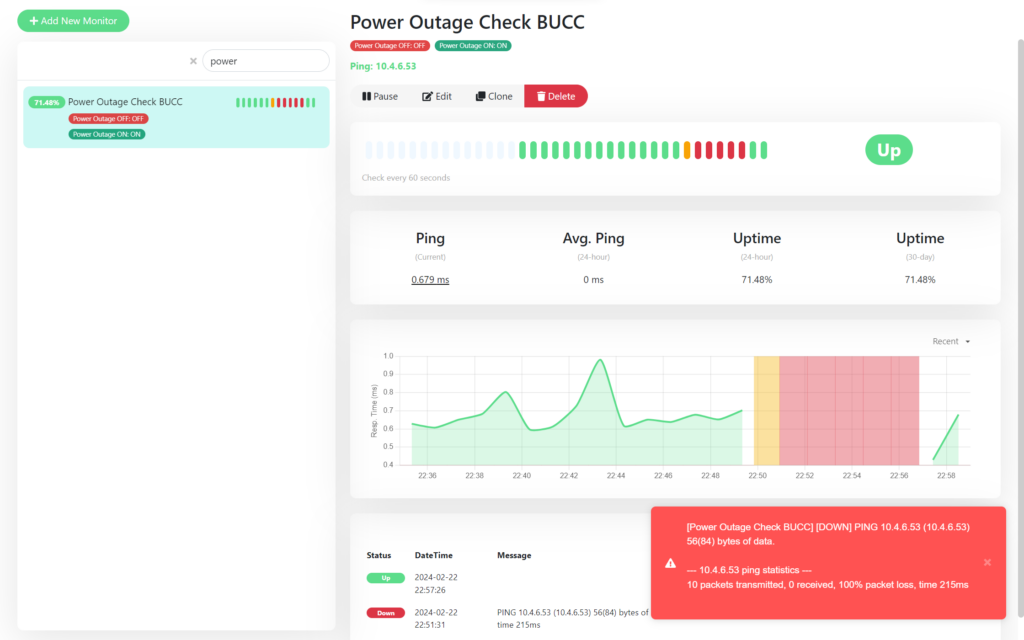Click the sidebar 'Power Outage OFF: OFF' tag

[x=108, y=119]
